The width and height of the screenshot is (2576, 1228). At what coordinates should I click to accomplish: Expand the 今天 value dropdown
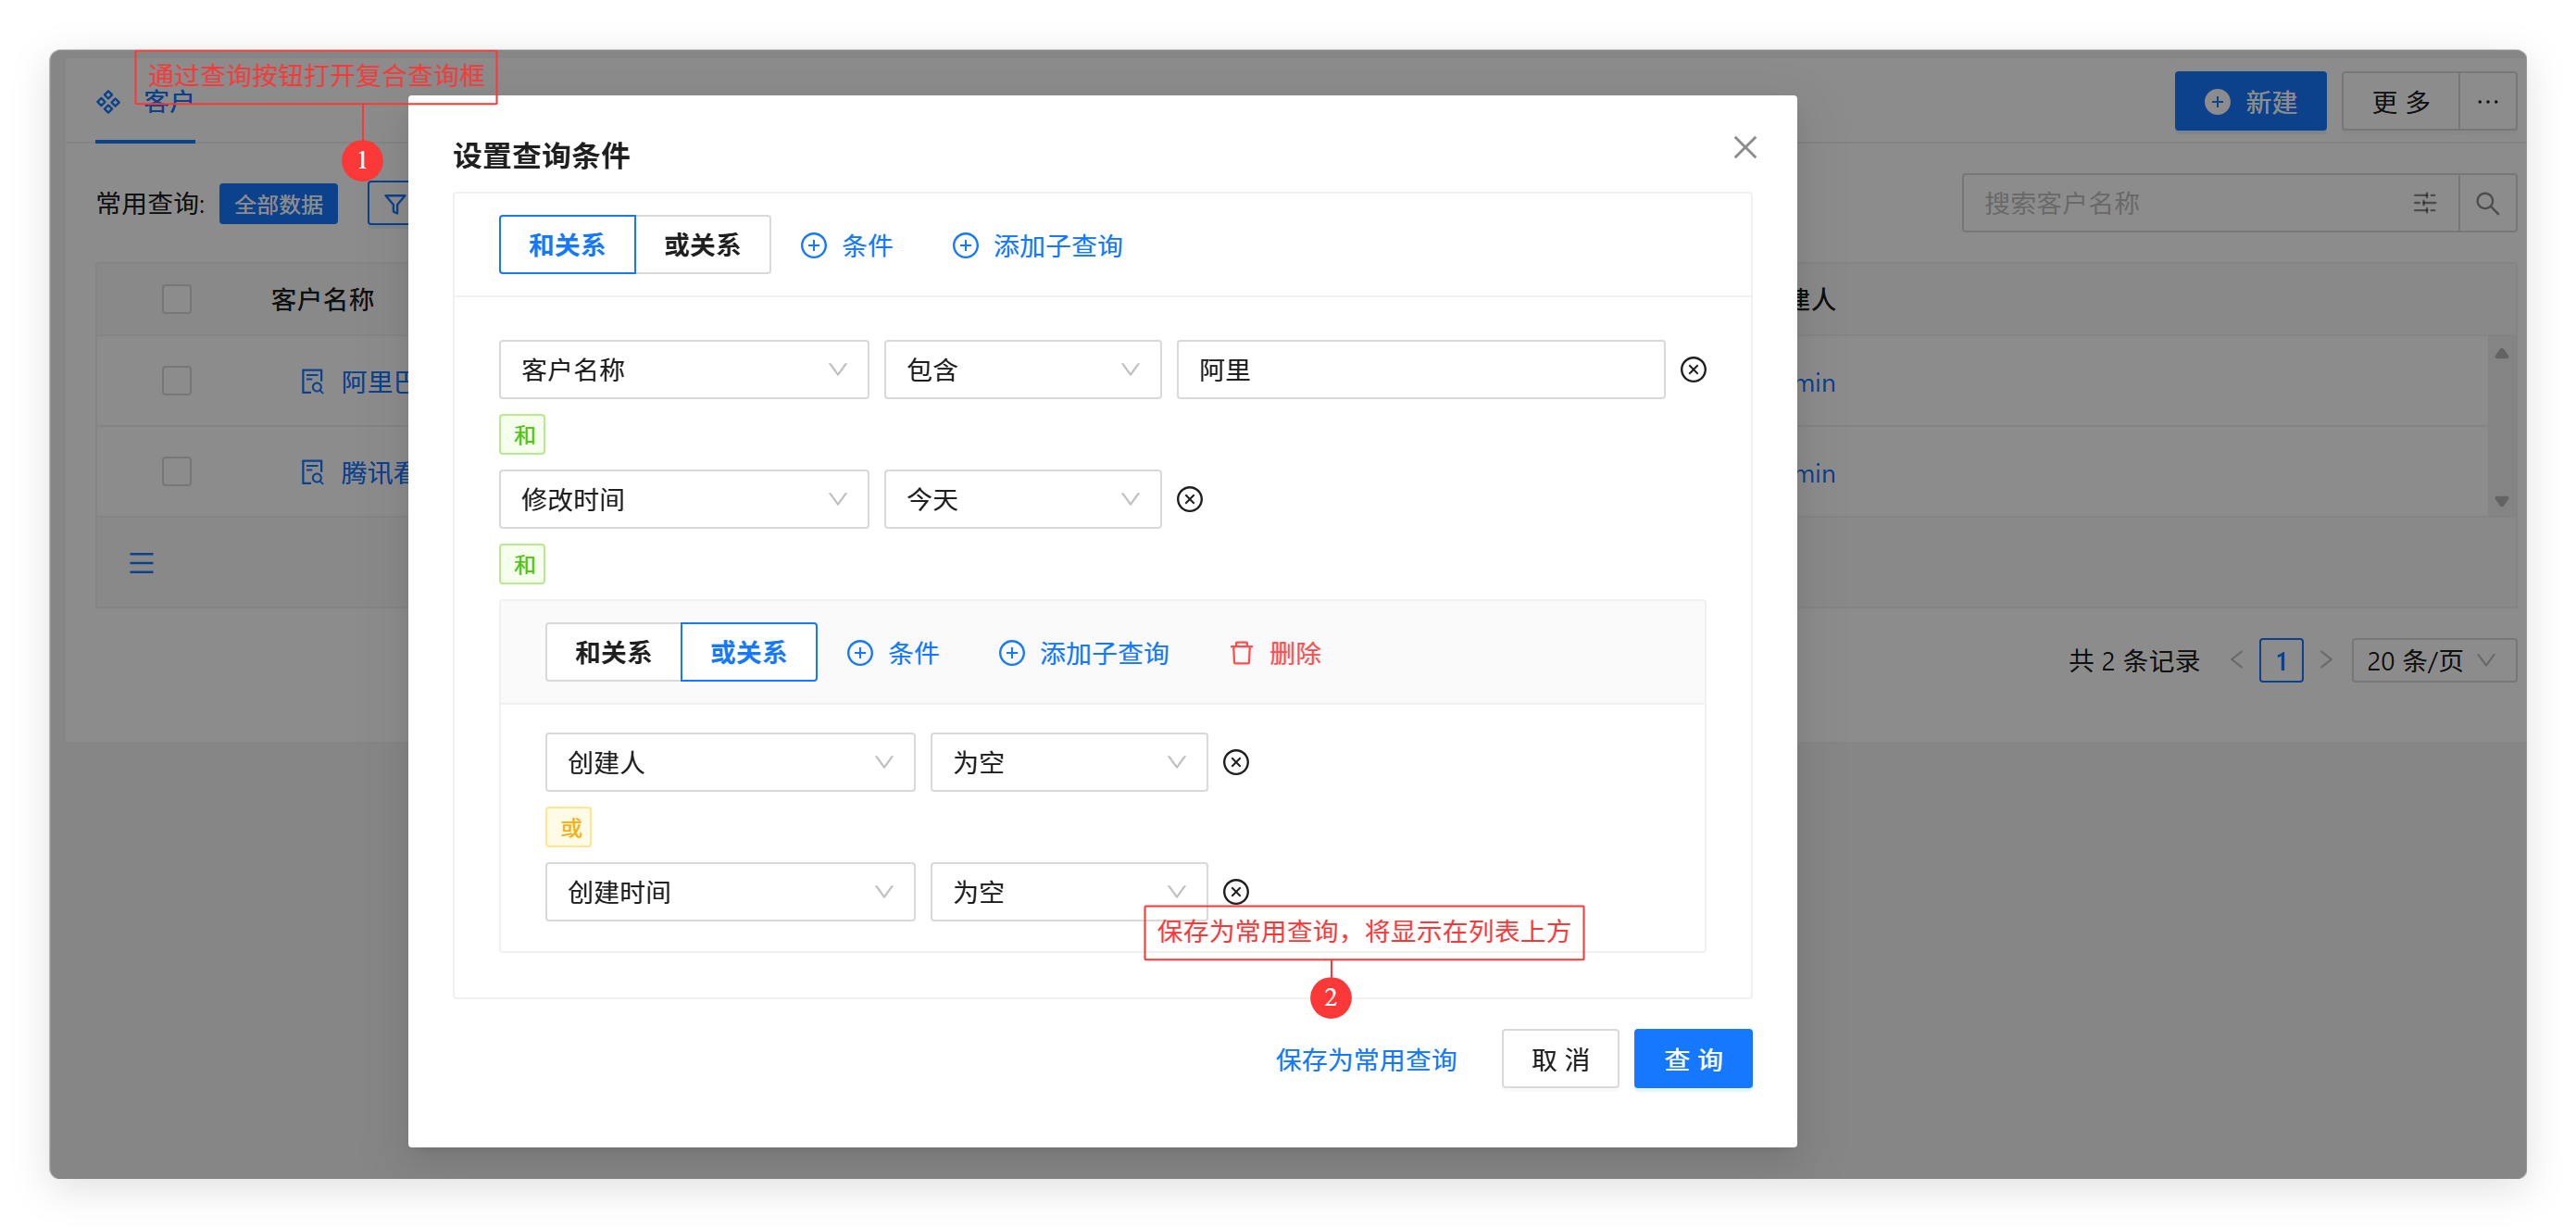tap(1022, 499)
